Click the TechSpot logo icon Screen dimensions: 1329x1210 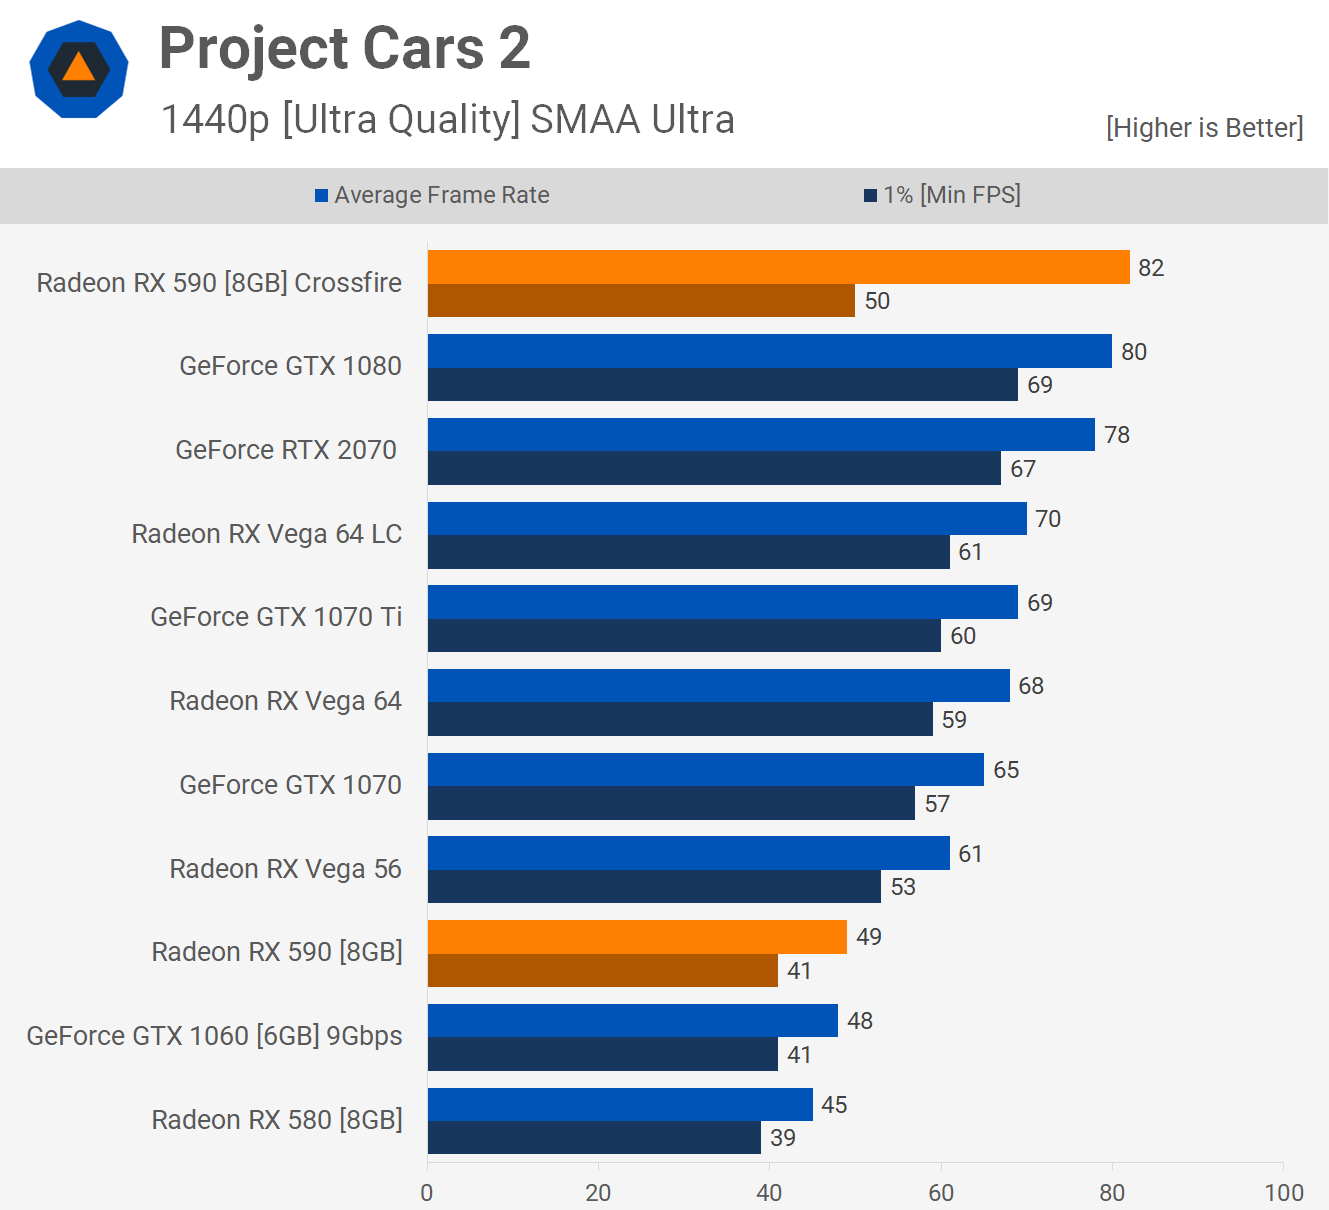pos(79,69)
